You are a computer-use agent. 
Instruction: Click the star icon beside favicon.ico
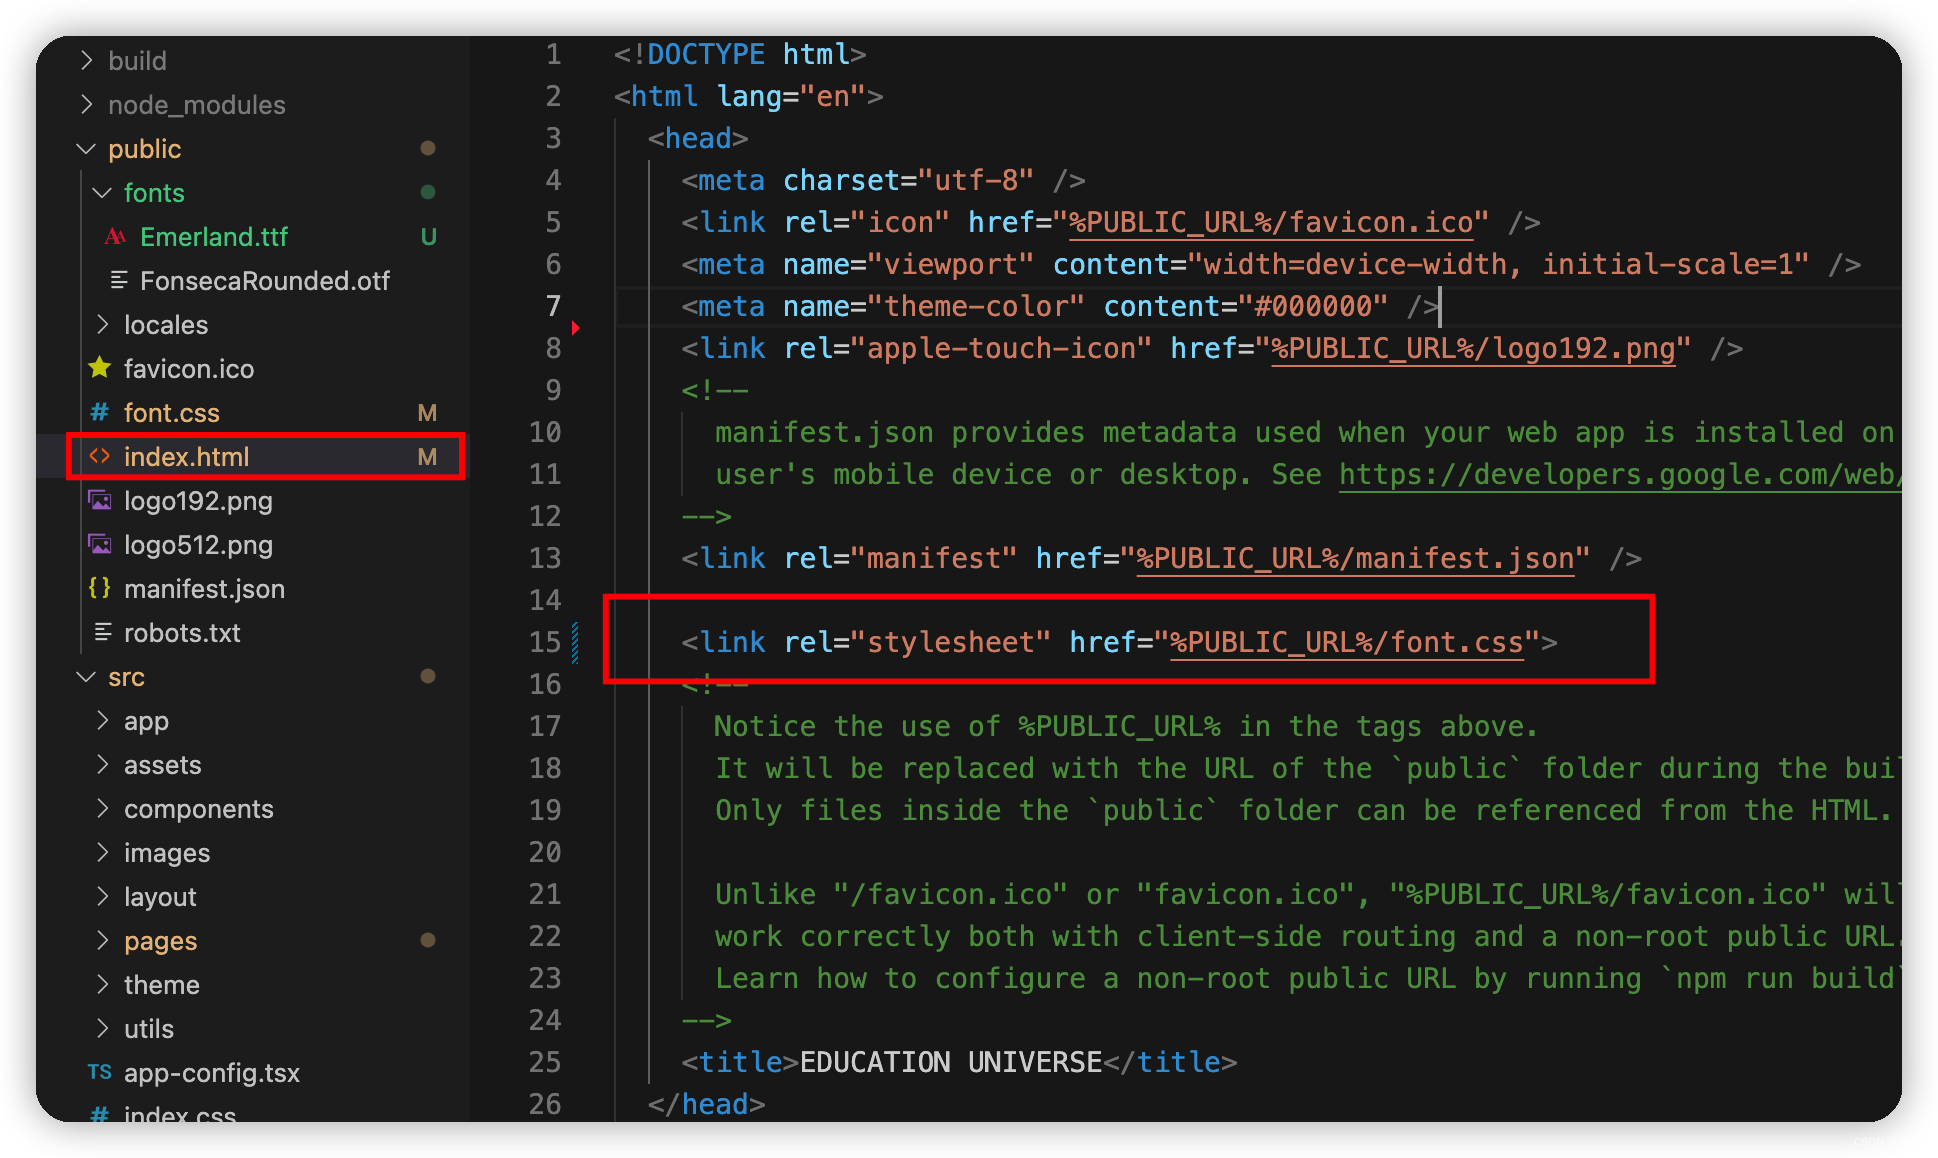(x=100, y=368)
